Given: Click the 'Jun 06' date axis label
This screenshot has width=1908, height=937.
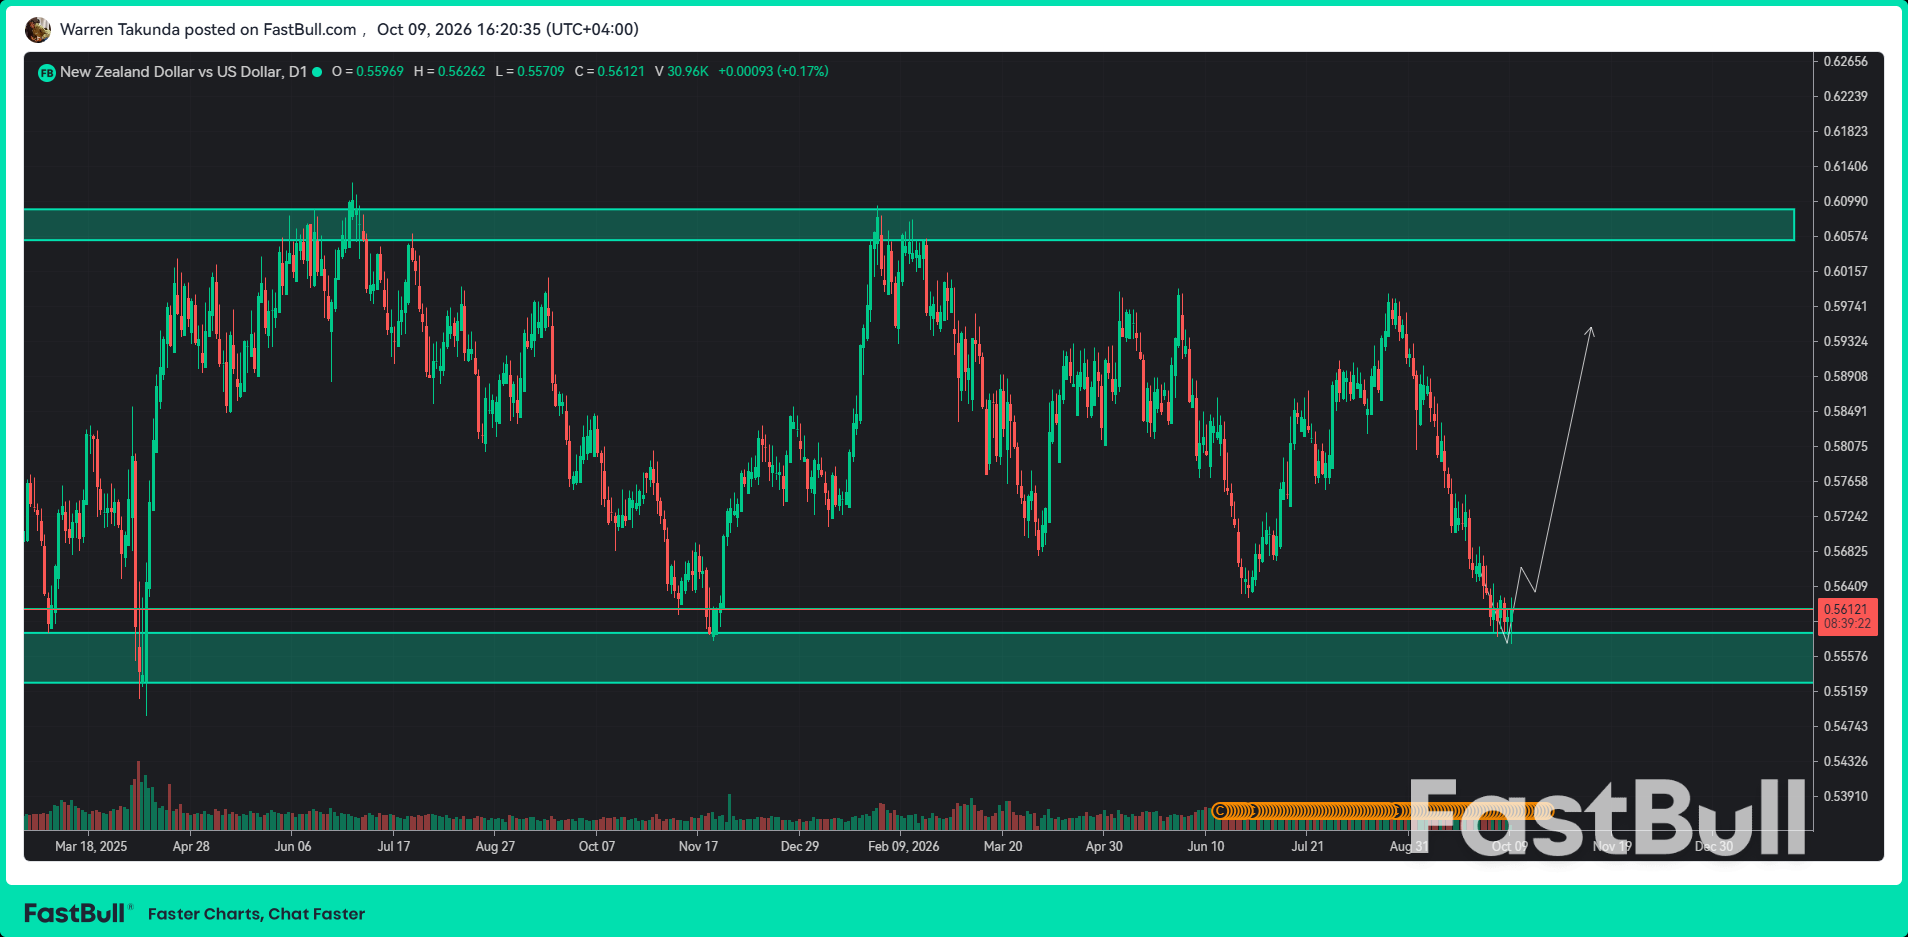Looking at the screenshot, I should 293,846.
